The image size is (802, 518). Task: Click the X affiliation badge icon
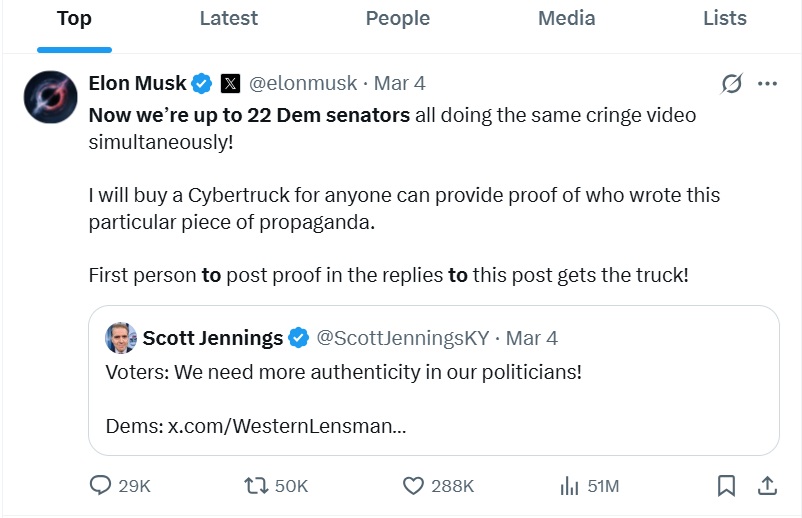coord(230,83)
